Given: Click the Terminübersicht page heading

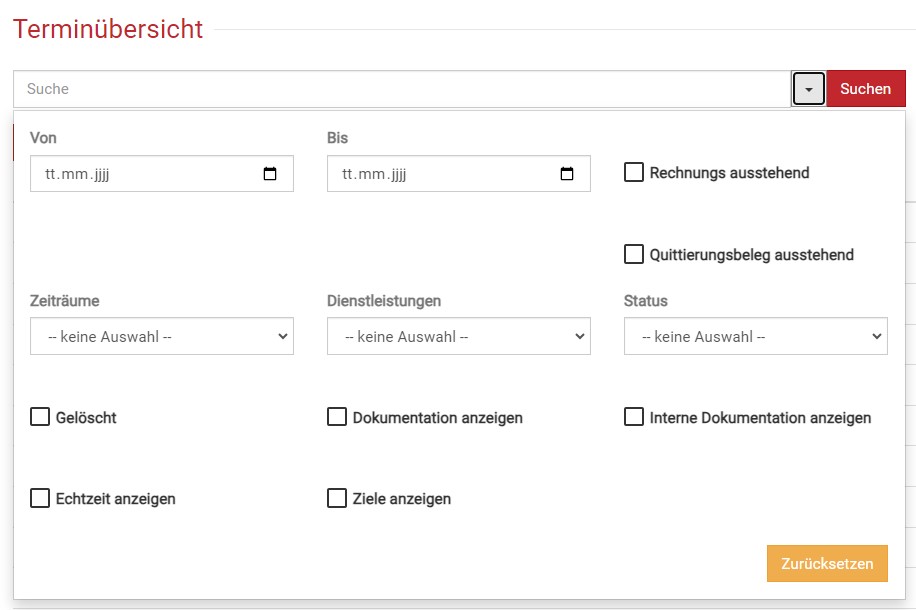Looking at the screenshot, I should pos(108,29).
